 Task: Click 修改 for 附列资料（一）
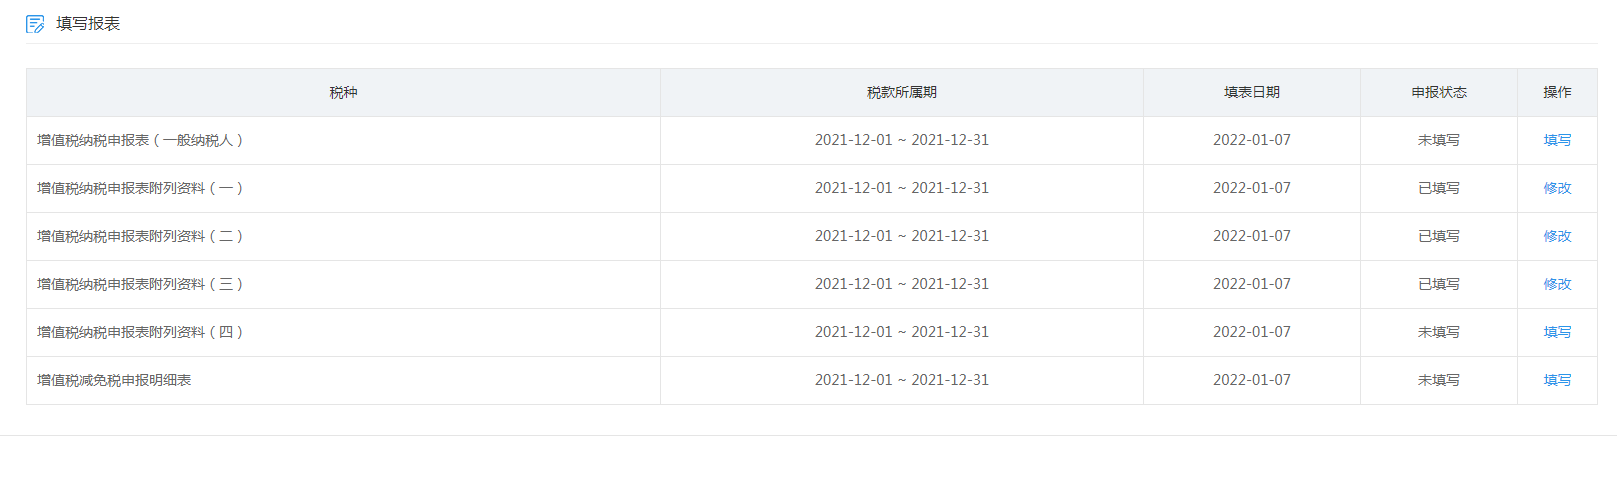tap(1557, 188)
